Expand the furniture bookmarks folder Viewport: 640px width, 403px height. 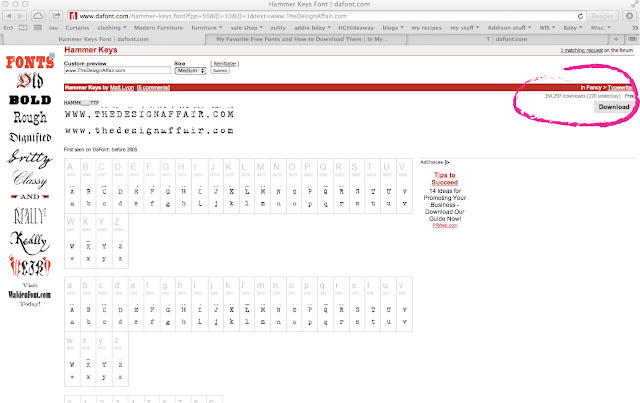207,28
